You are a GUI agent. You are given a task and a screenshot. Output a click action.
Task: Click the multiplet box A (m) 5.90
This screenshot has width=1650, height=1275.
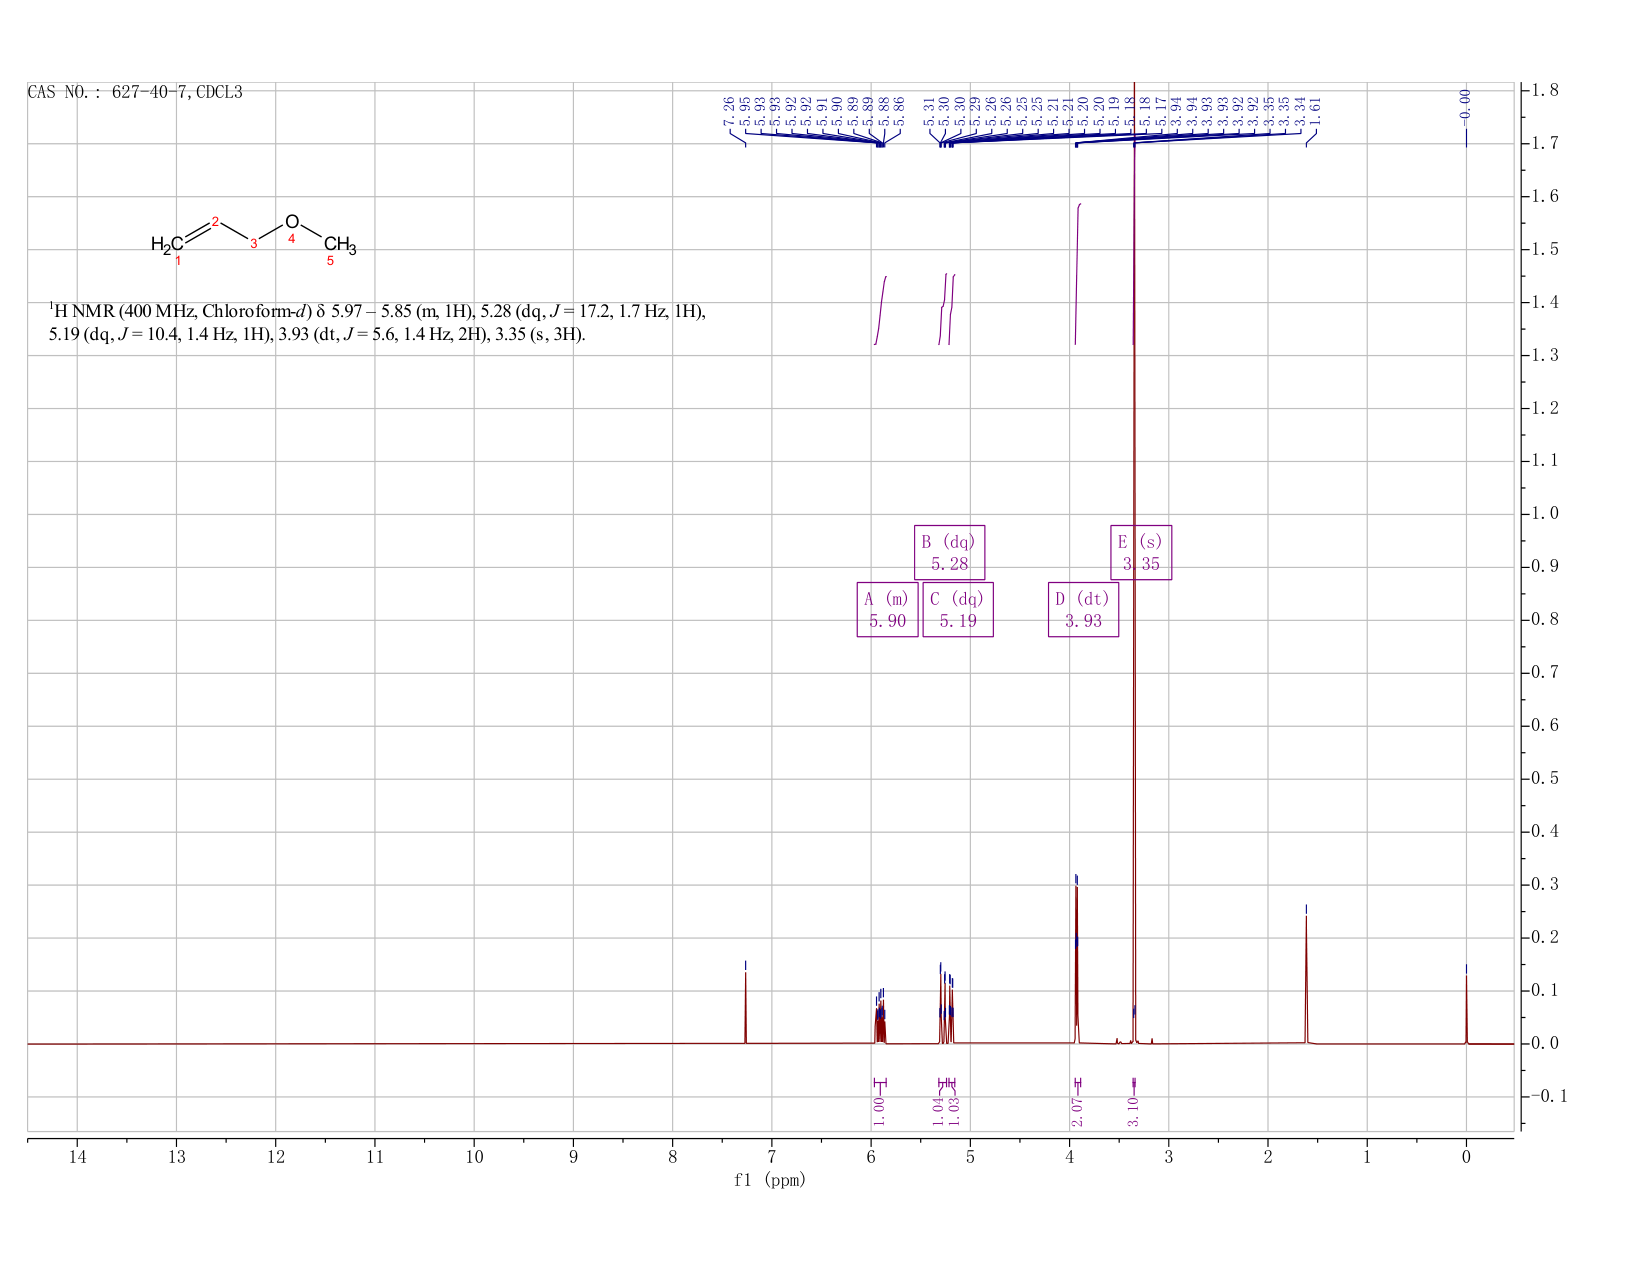(887, 609)
